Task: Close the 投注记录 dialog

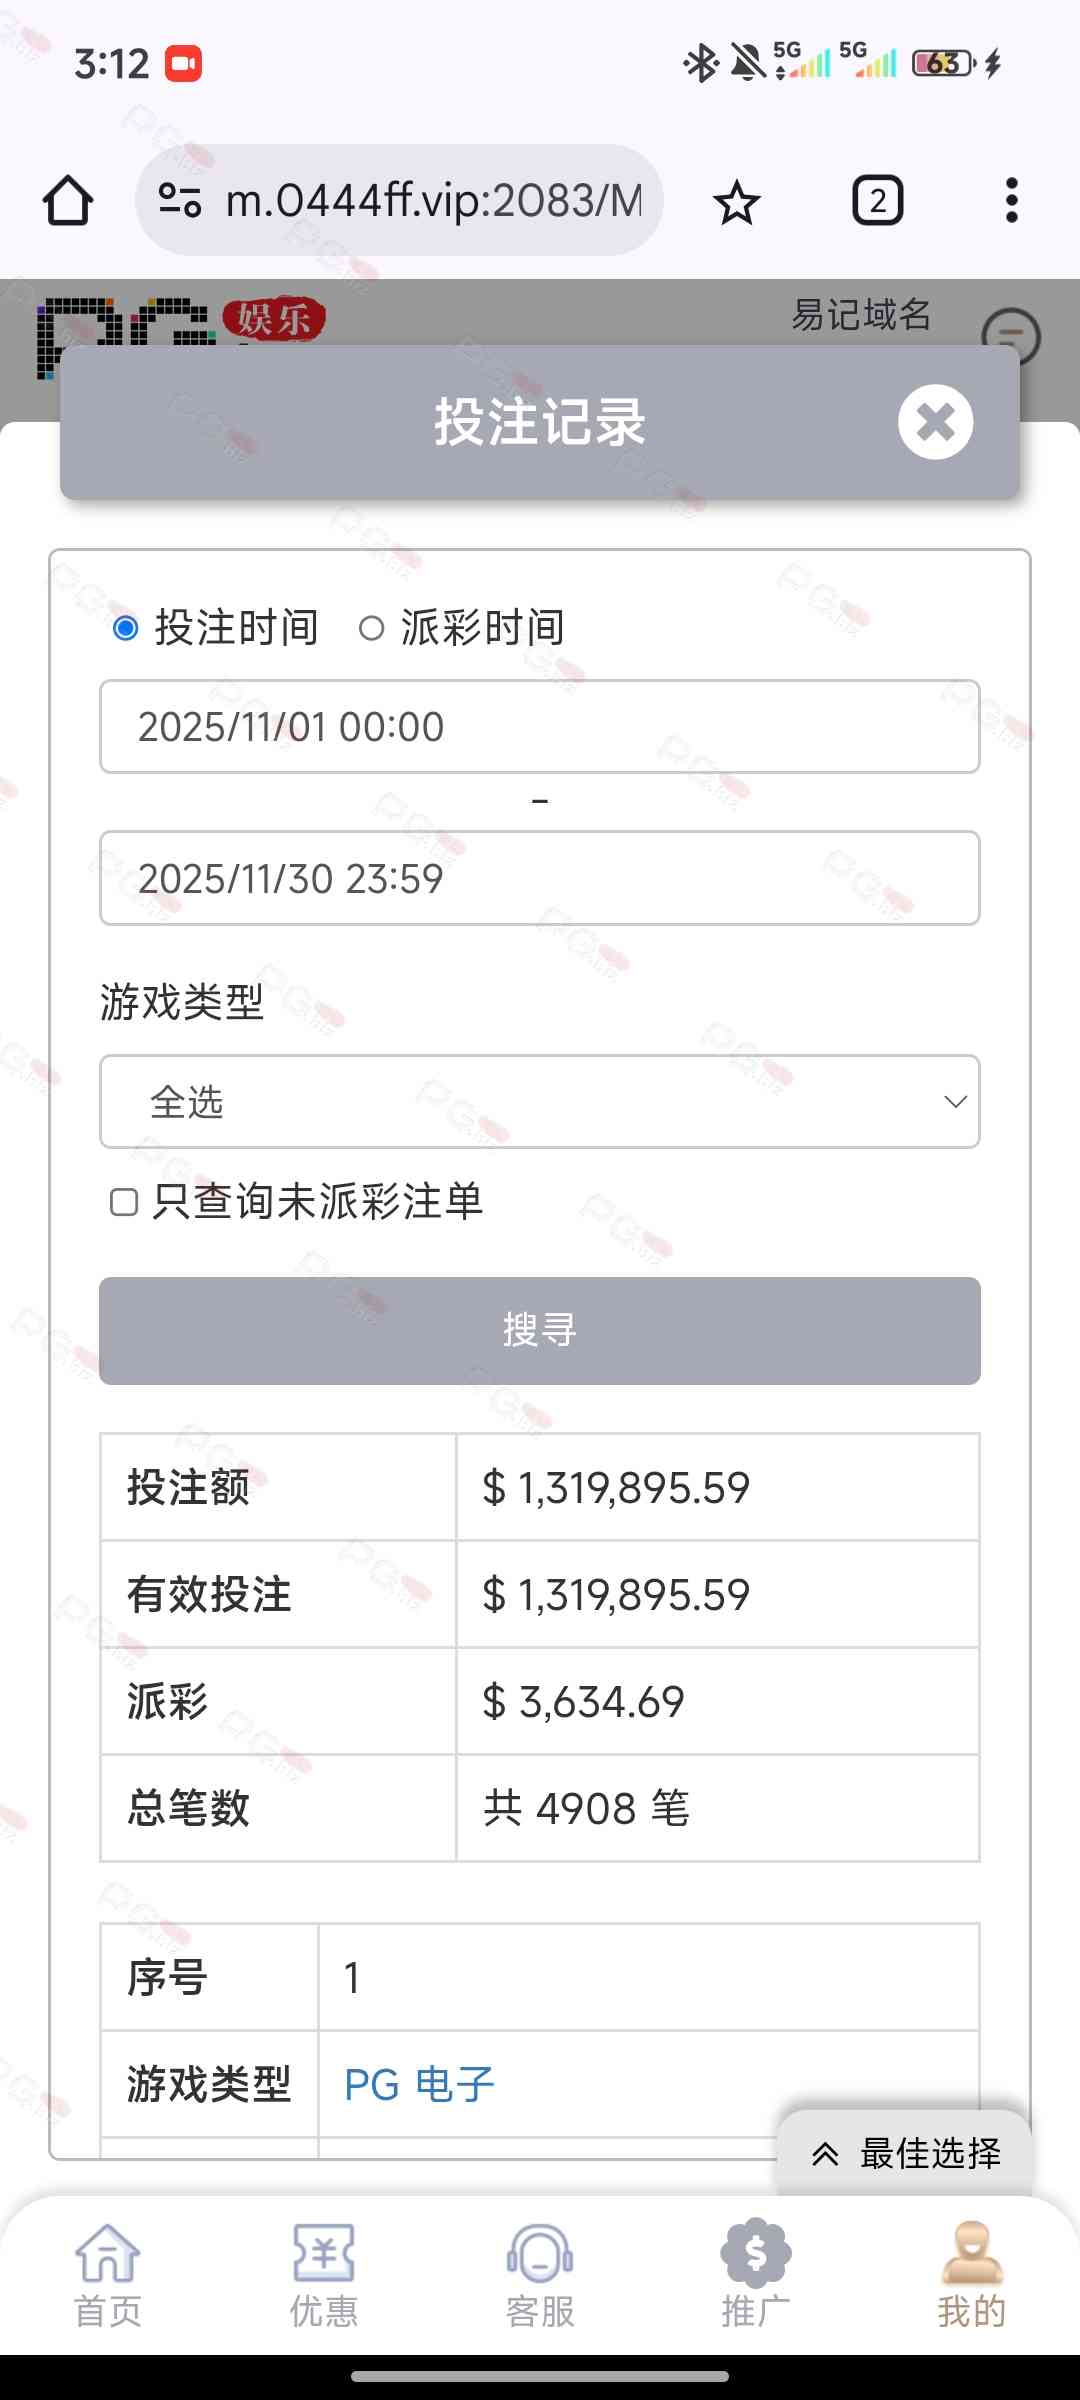Action: (935, 422)
